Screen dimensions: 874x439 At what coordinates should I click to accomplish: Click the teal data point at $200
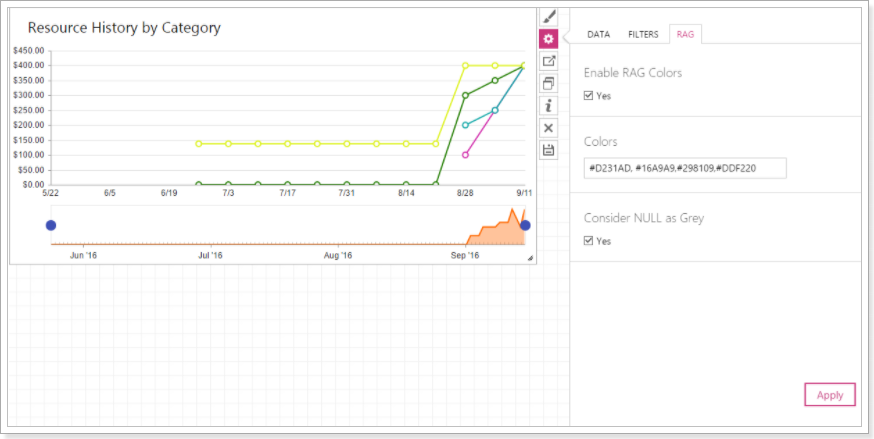(x=465, y=125)
